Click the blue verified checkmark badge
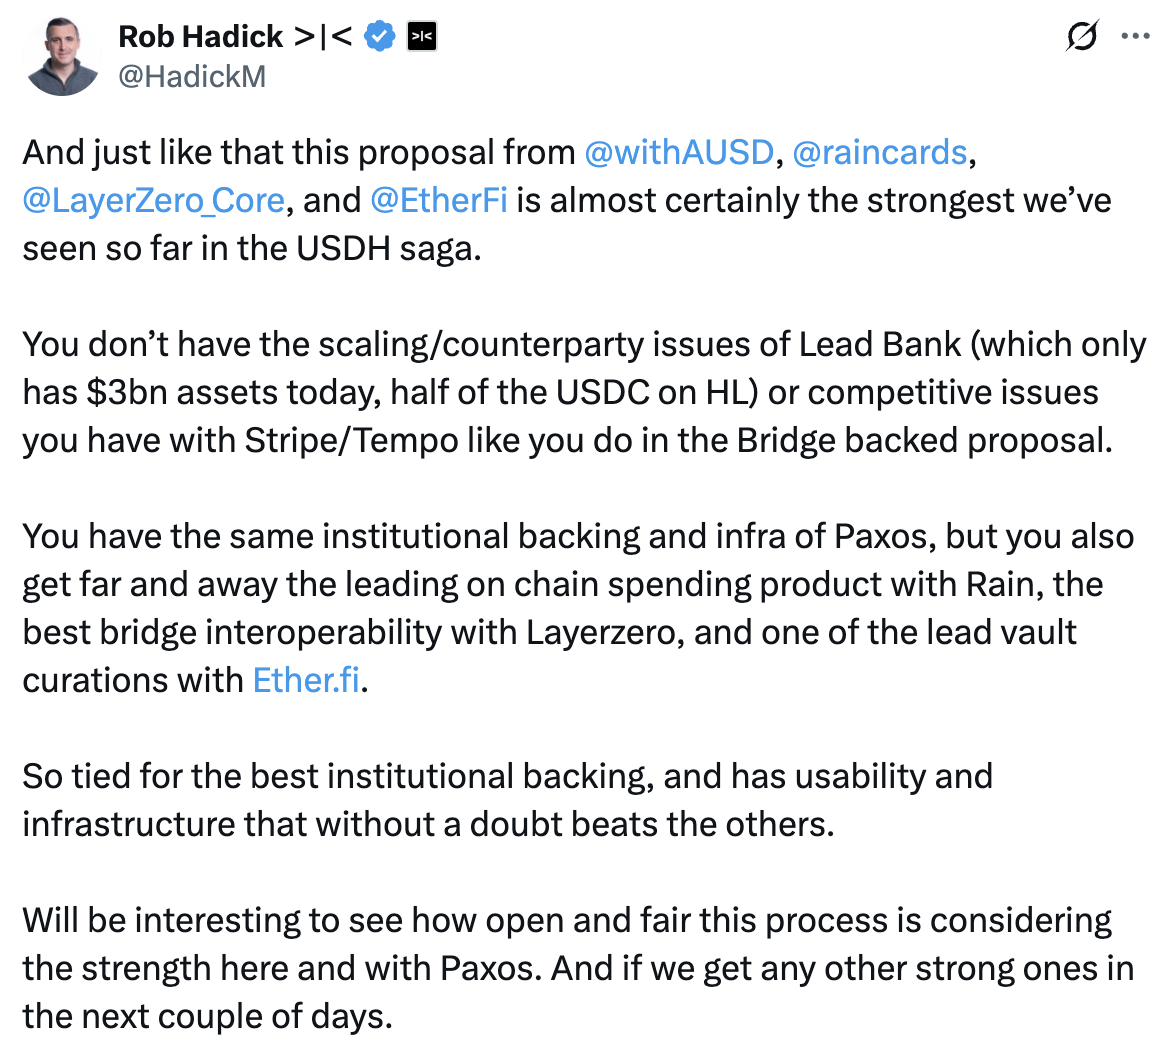 pos(379,37)
